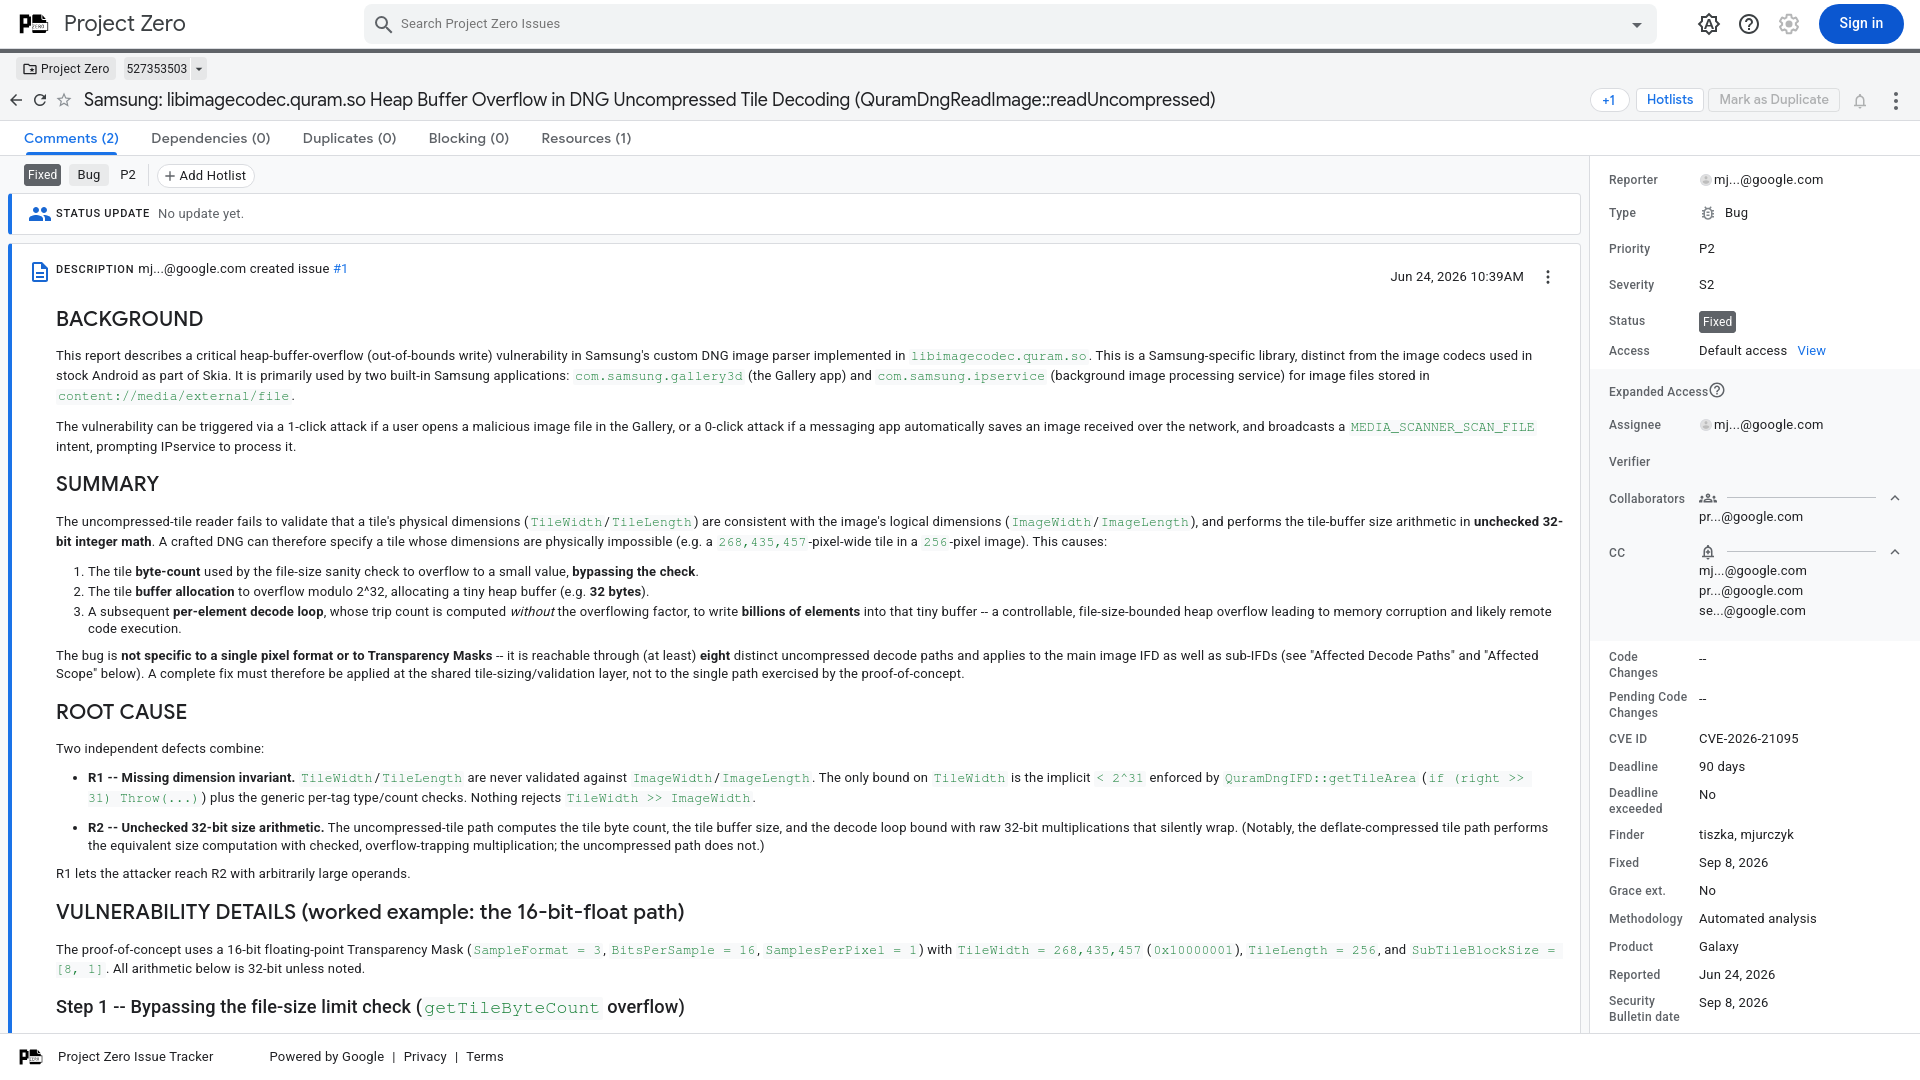Open issue ID 527353503 dropdown
Viewport: 1920px width, 1080px height.
click(199, 69)
